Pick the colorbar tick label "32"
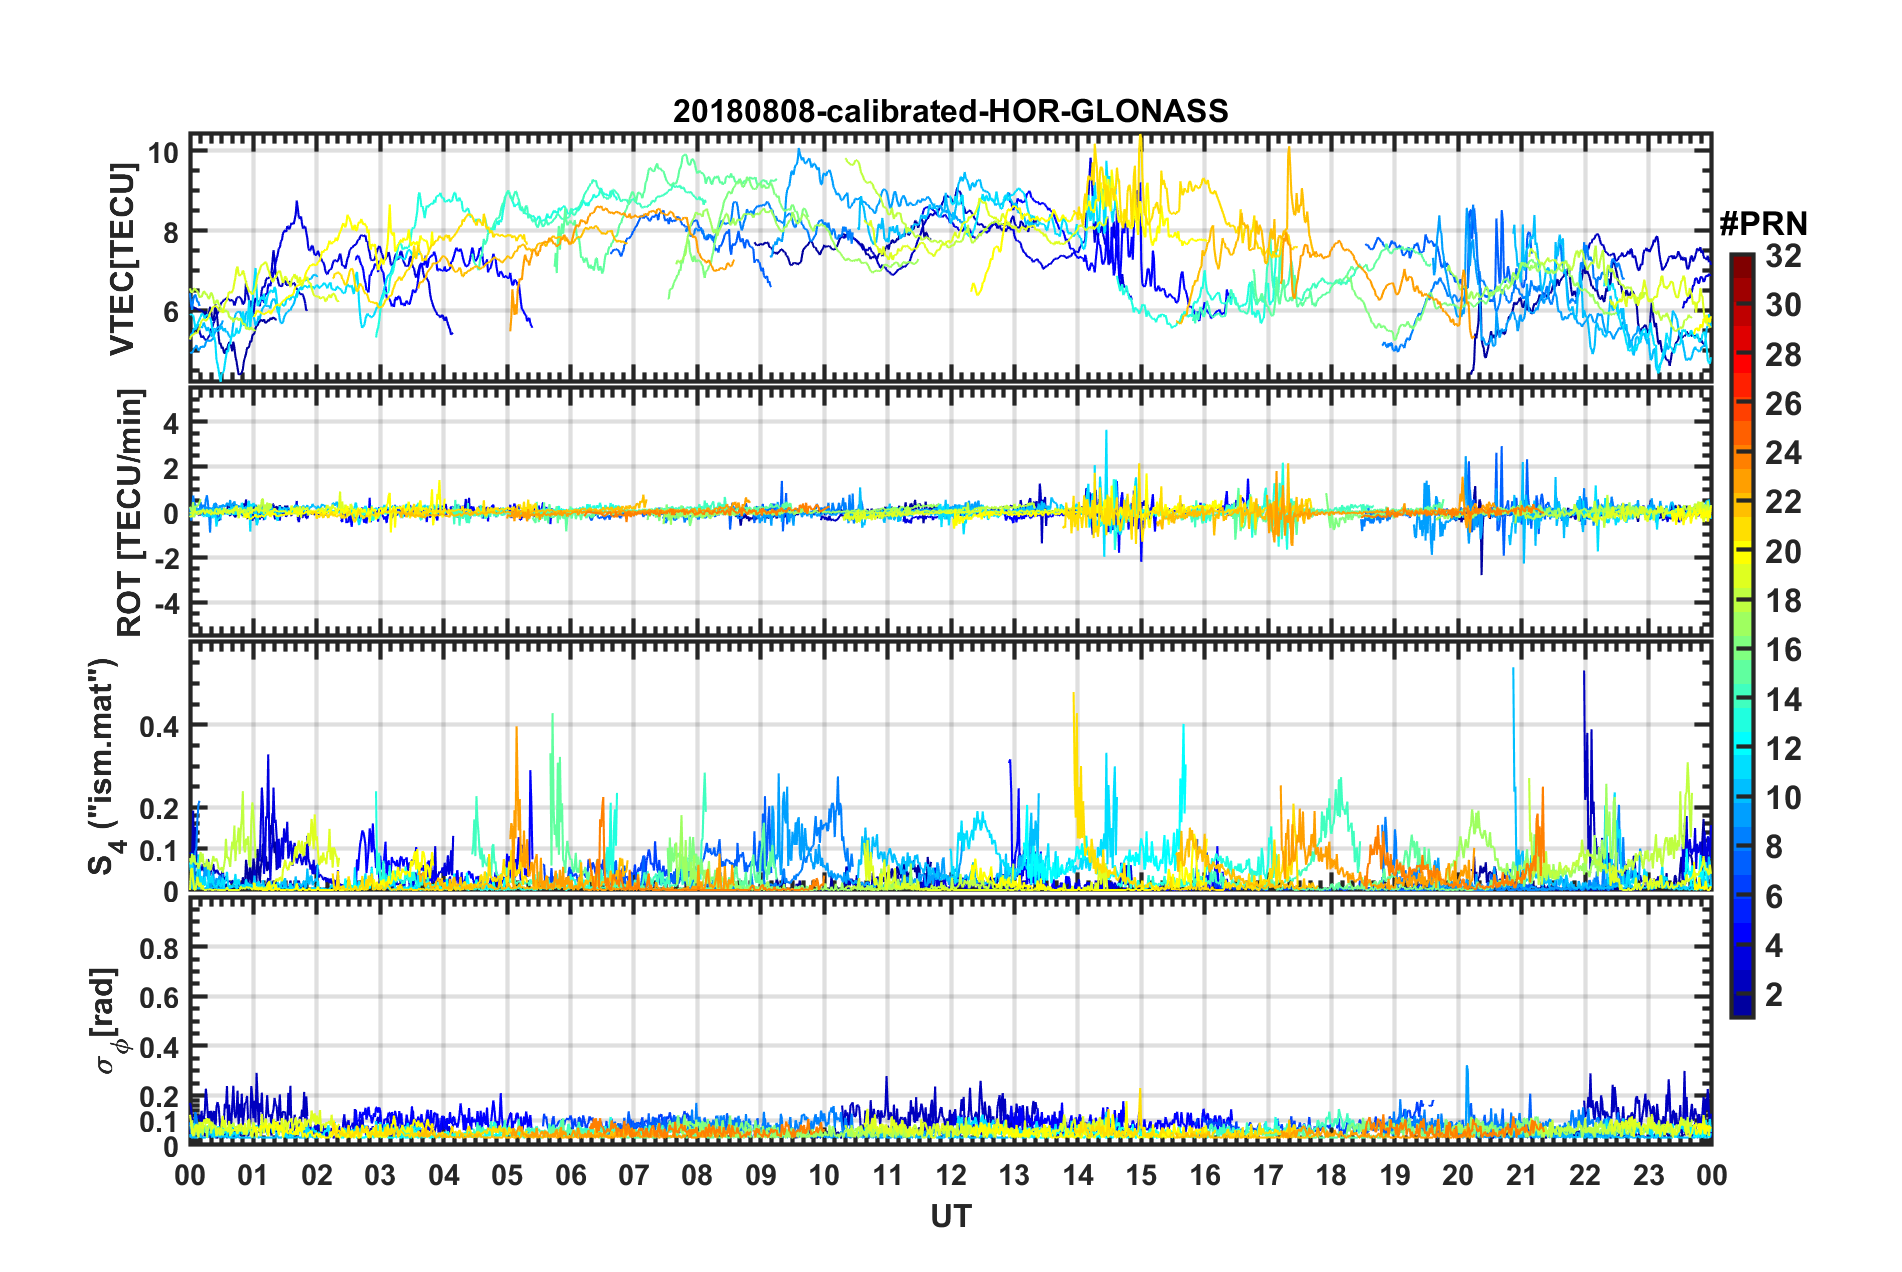 click(1783, 256)
